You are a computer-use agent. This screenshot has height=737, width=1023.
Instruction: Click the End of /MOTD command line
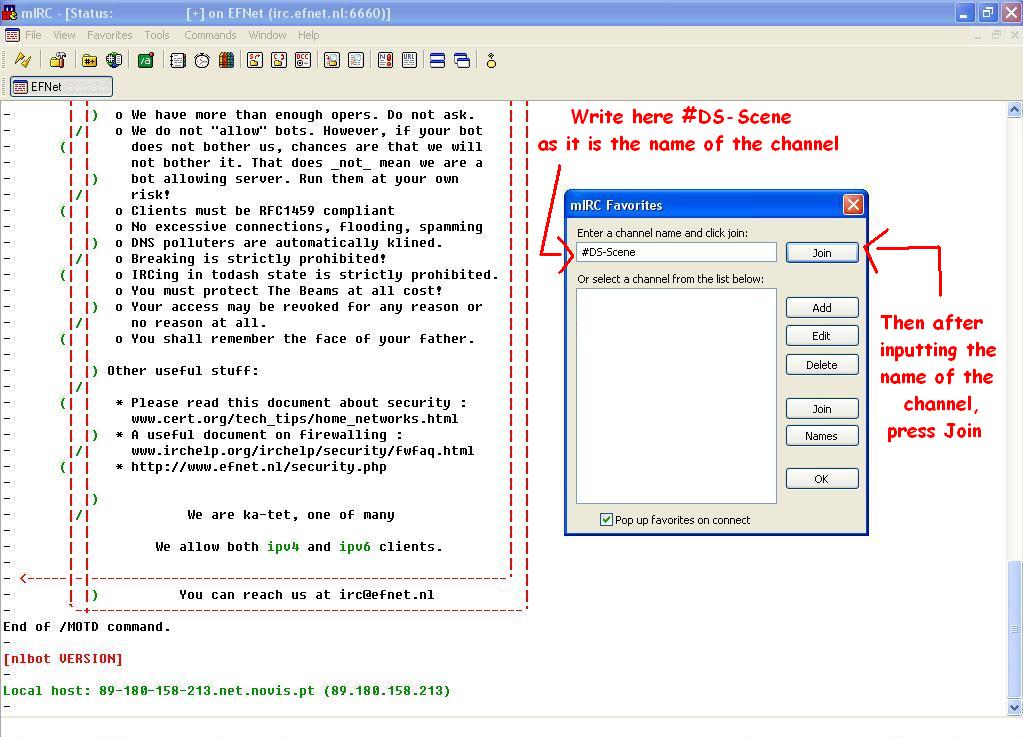(87, 627)
